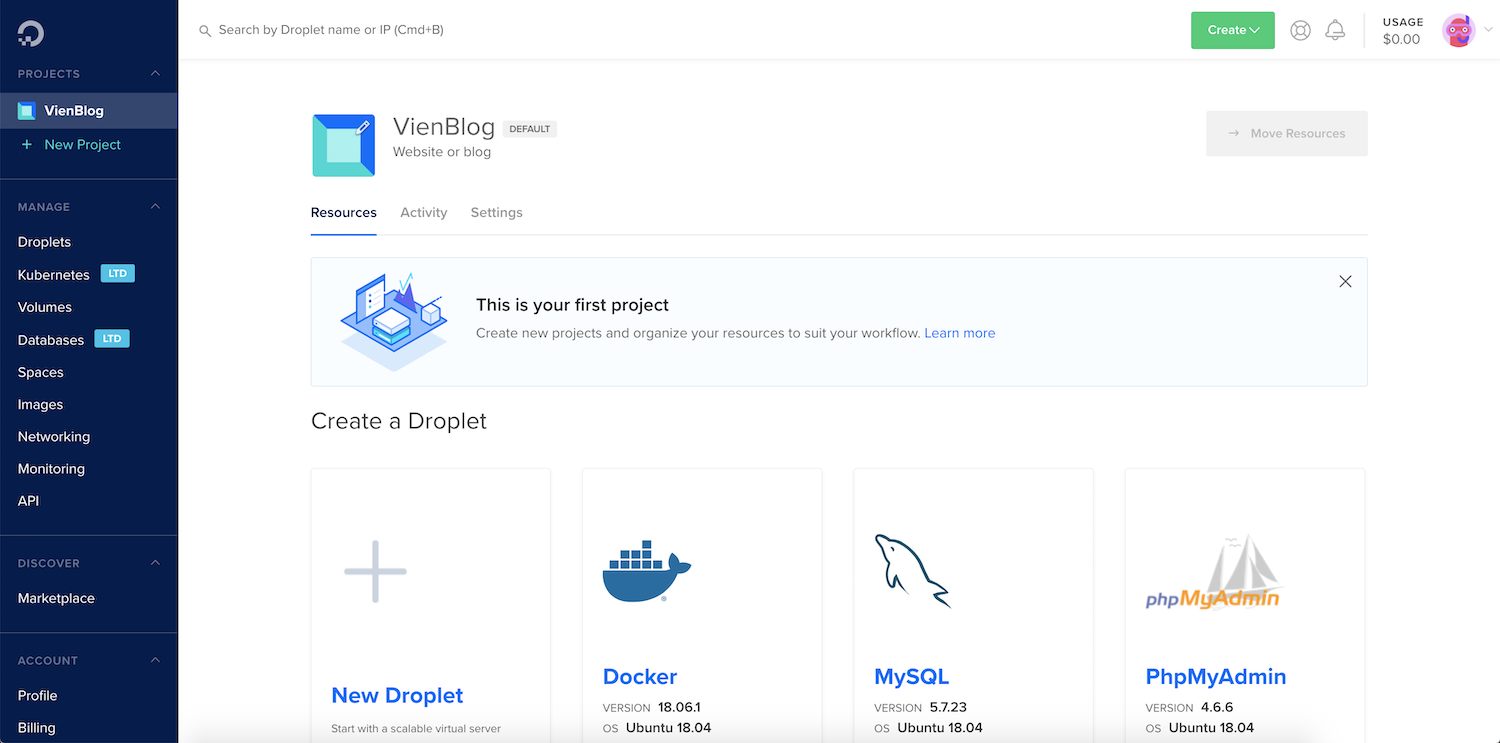Click the Move Resources button
Image resolution: width=1500 pixels, height=743 pixels.
click(x=1287, y=133)
